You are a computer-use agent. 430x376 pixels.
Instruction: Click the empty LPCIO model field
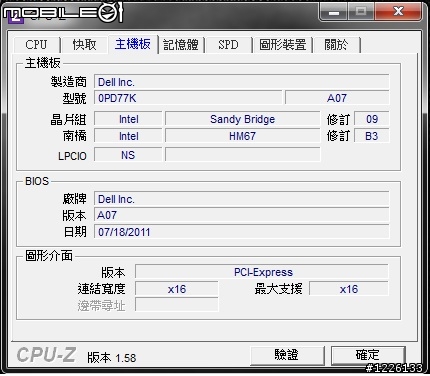(243, 155)
